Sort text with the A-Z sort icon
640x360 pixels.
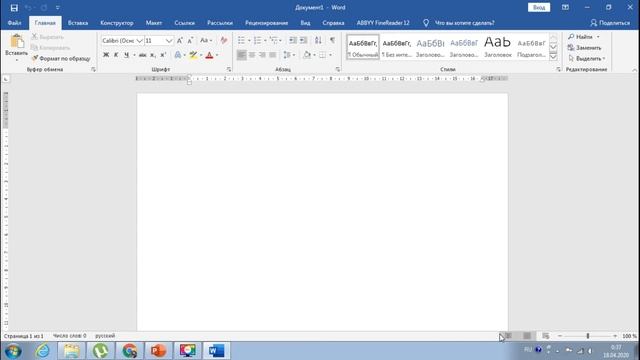coord(318,40)
